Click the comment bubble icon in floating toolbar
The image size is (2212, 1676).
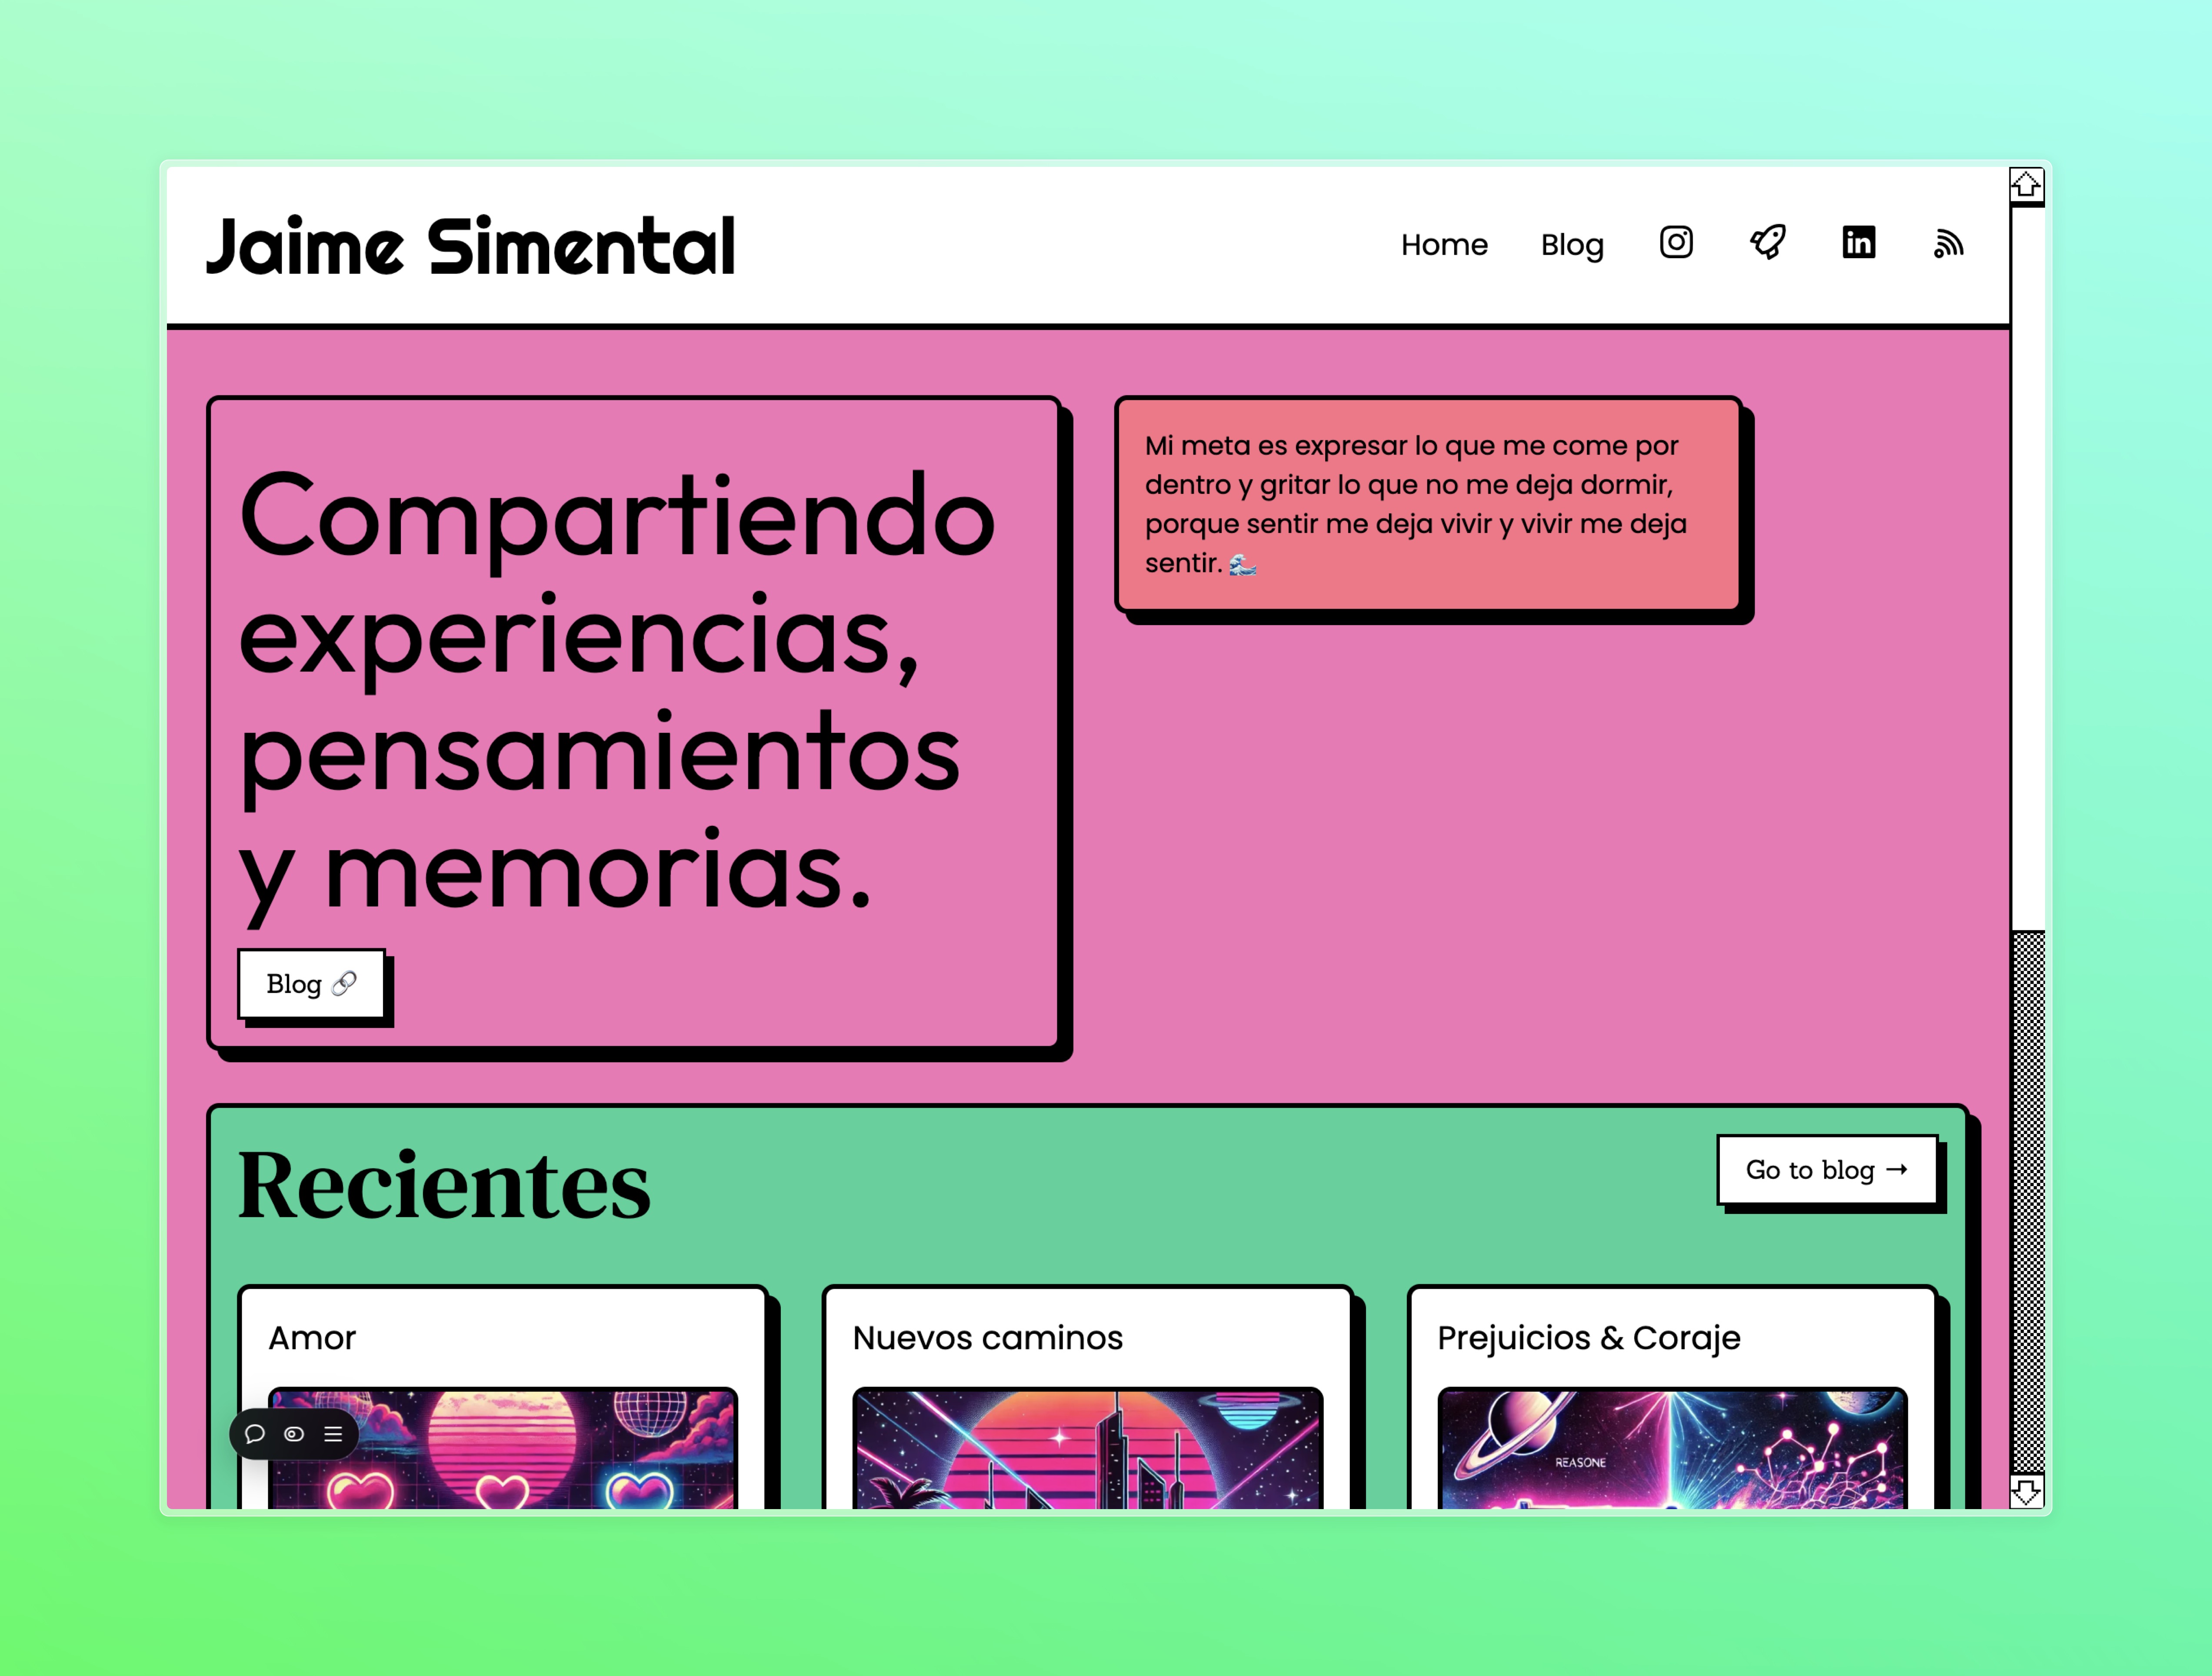point(255,1434)
